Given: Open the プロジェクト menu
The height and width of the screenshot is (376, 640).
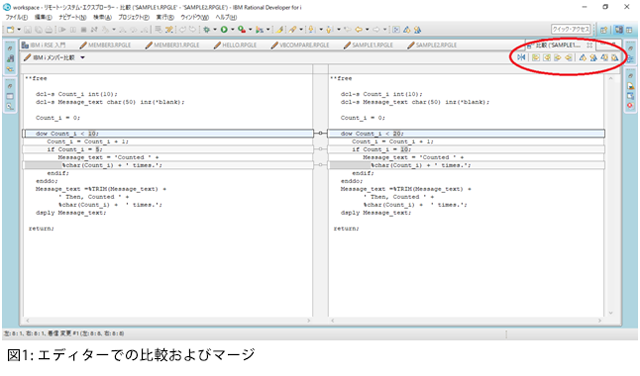Looking at the screenshot, I should coord(134,17).
